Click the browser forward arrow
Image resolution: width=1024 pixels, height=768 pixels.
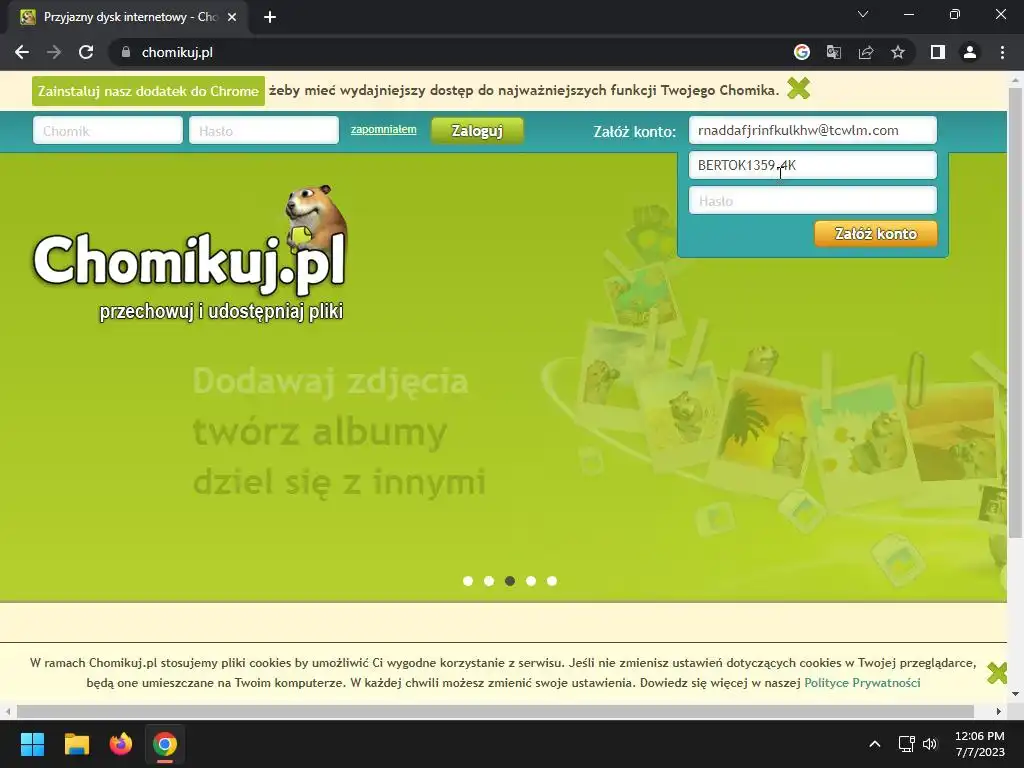coord(54,52)
